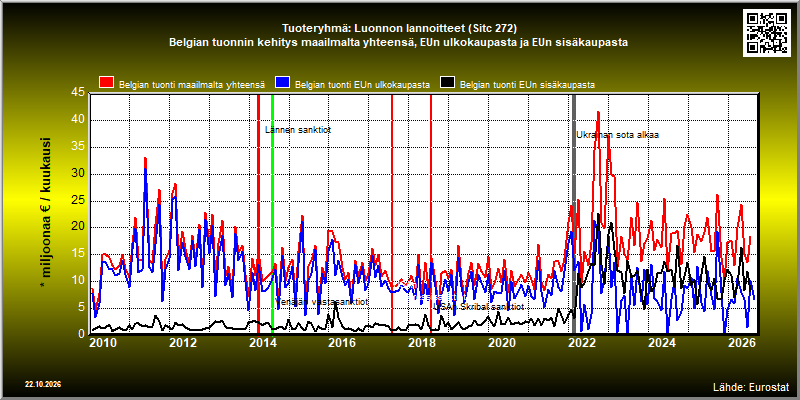Click the blue legend color swatch
This screenshot has width=800, height=400.
[x=282, y=83]
